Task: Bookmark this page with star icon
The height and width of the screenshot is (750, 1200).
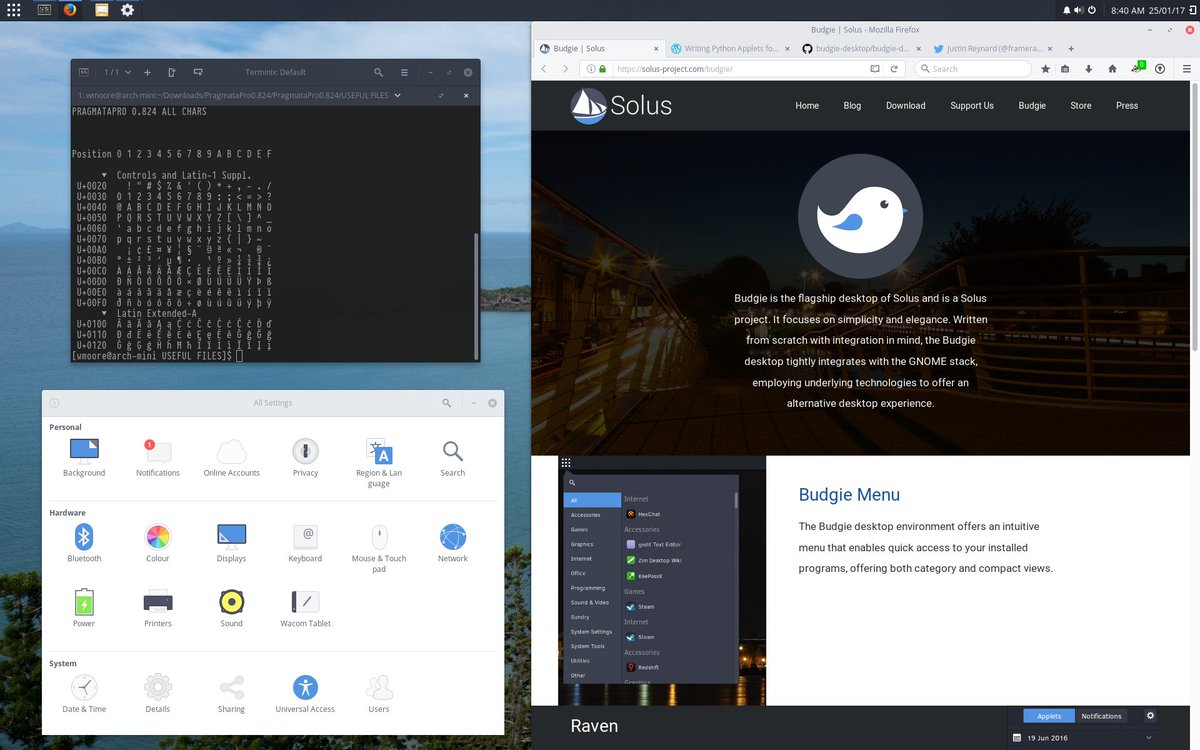Action: [1046, 69]
